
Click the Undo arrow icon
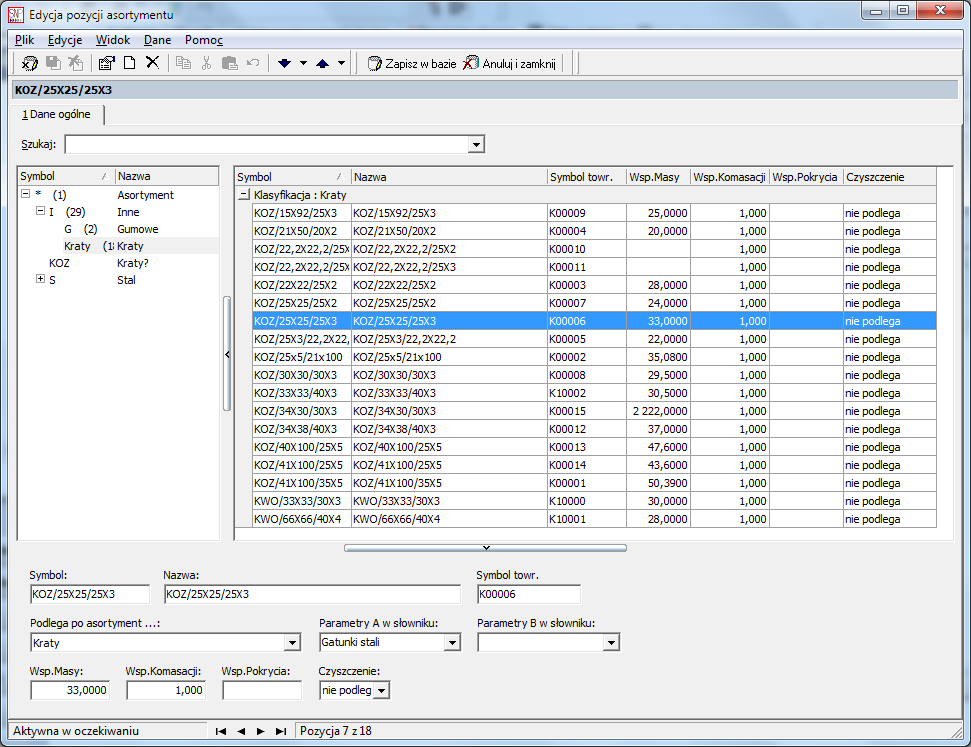tap(253, 63)
